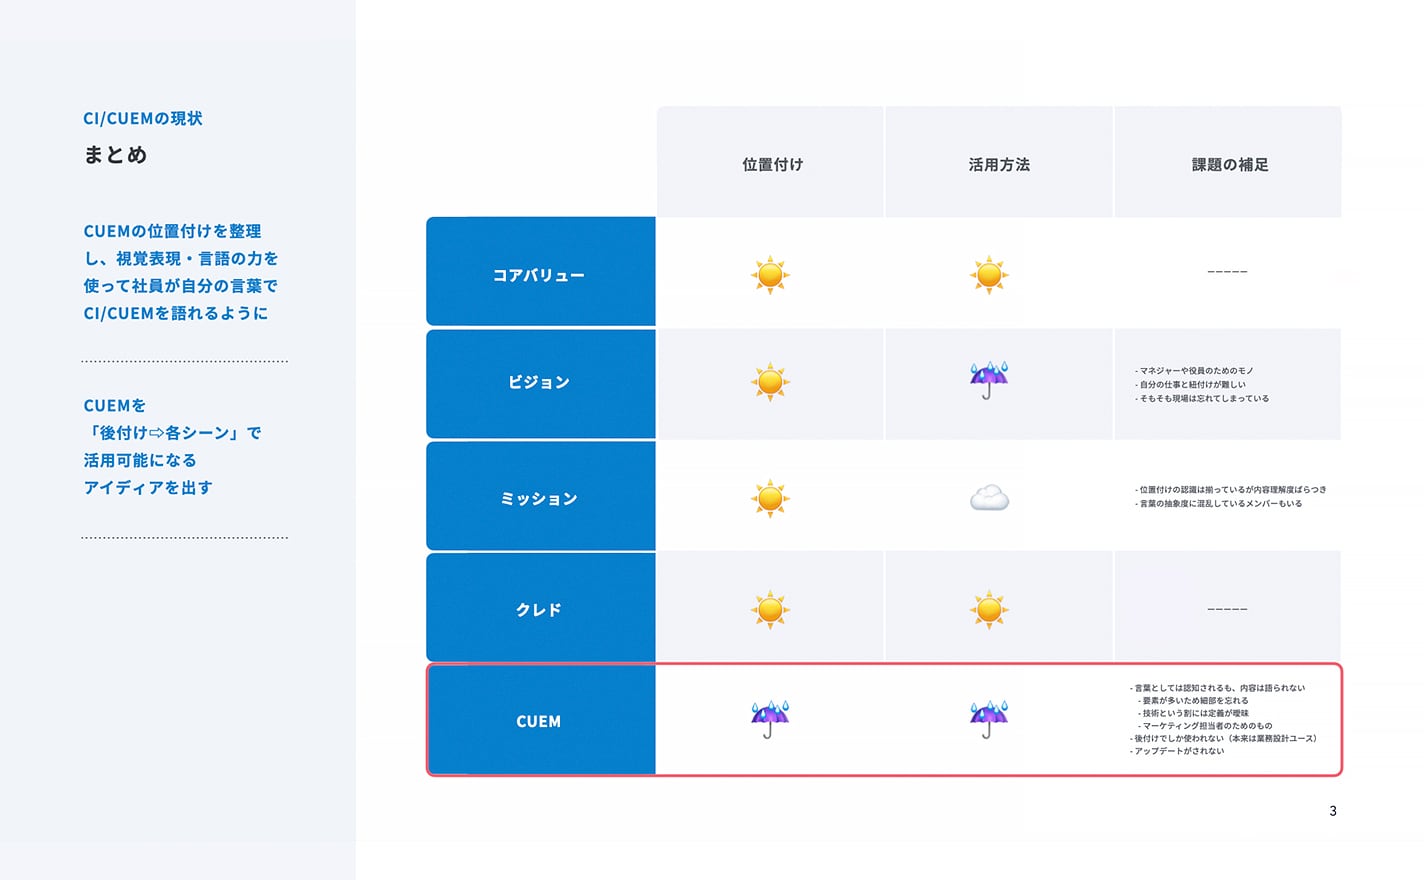Click the sun icon in クレド 位置付け cell
The height and width of the screenshot is (880, 1424).
click(x=770, y=609)
